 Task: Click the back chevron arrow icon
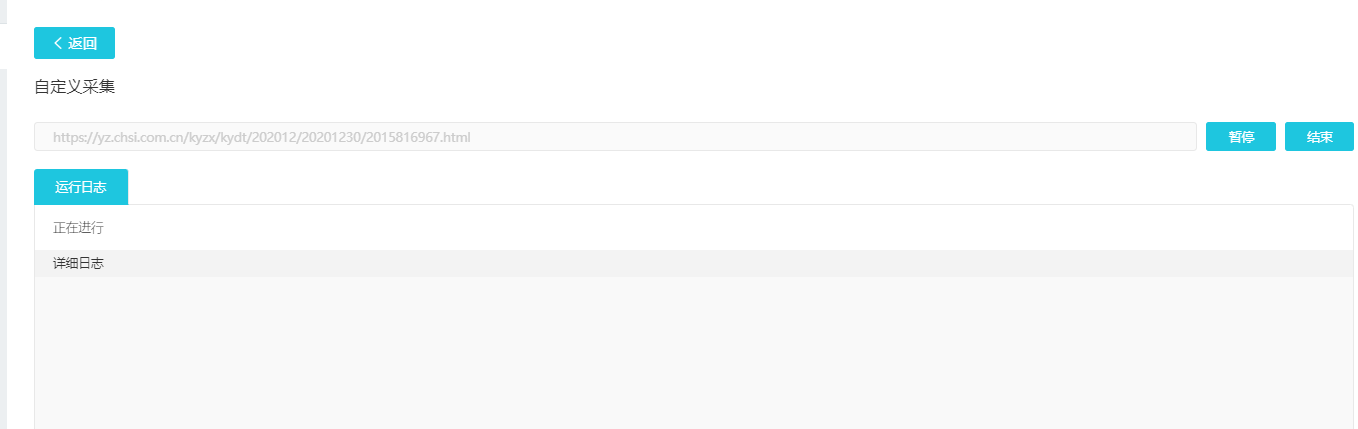coord(58,43)
